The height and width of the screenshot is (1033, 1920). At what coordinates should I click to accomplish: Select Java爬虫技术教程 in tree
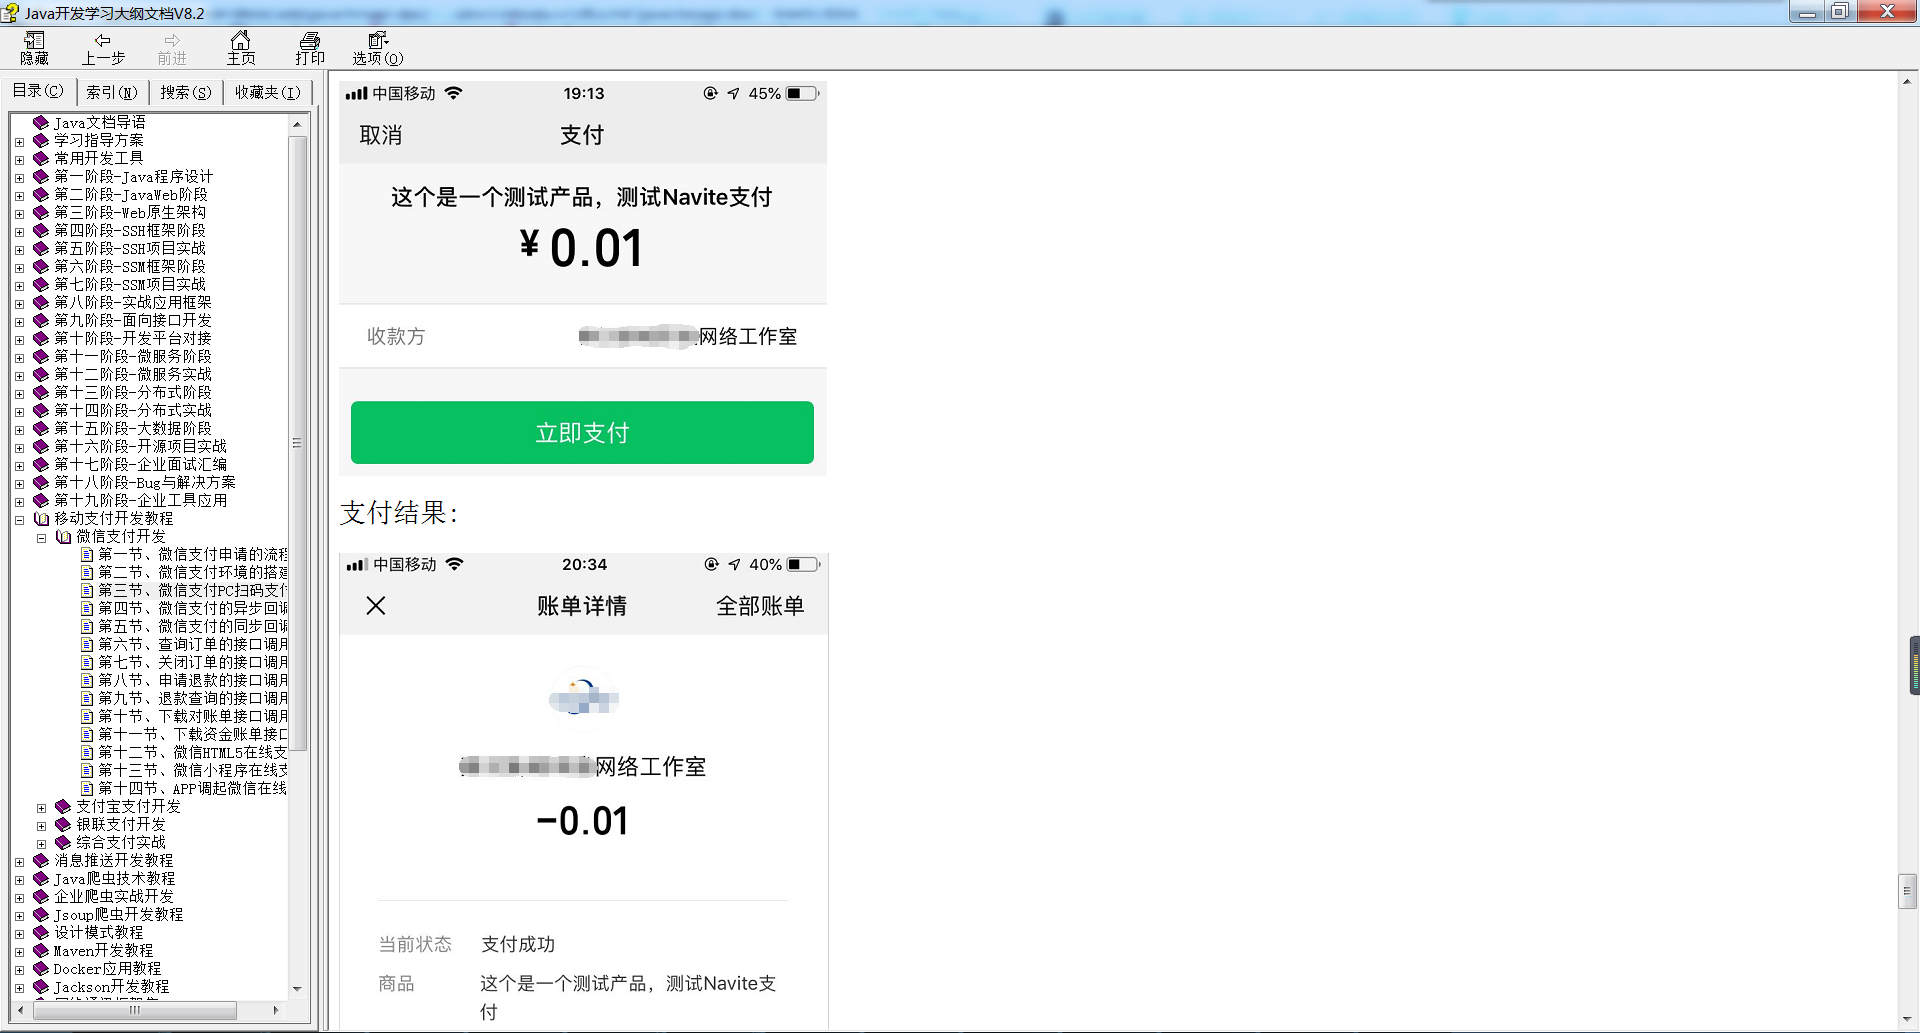tap(114, 878)
